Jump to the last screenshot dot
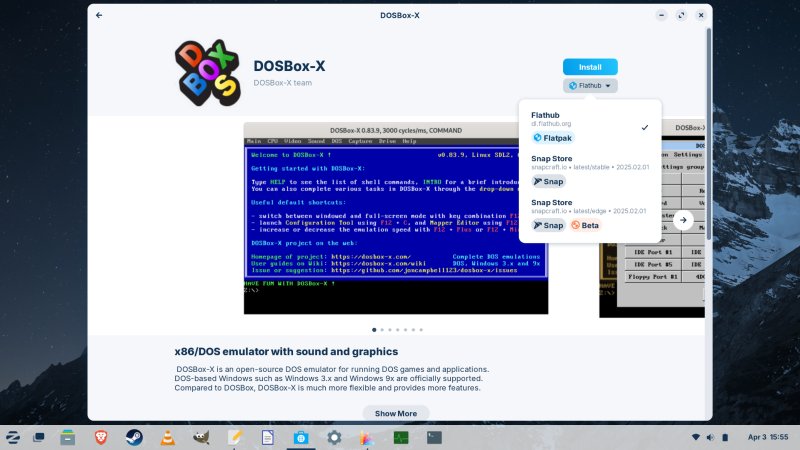 421,330
